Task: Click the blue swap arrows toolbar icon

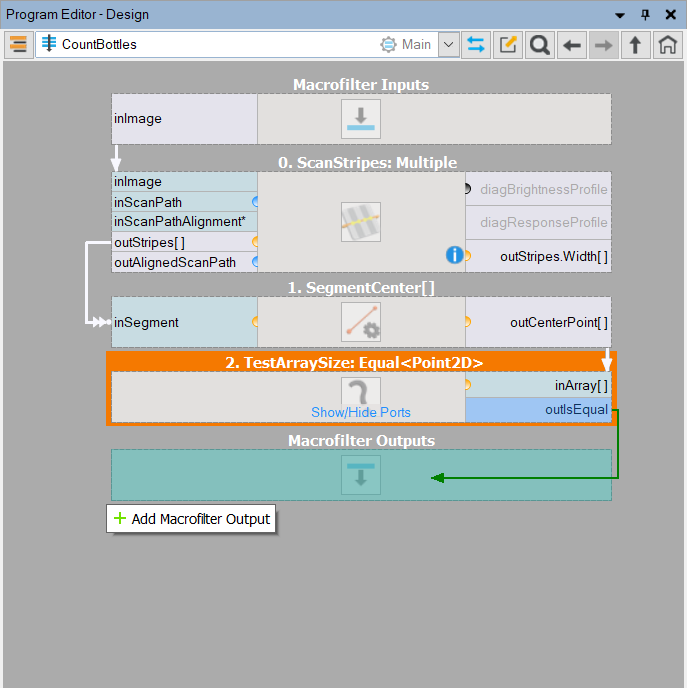Action: point(476,45)
